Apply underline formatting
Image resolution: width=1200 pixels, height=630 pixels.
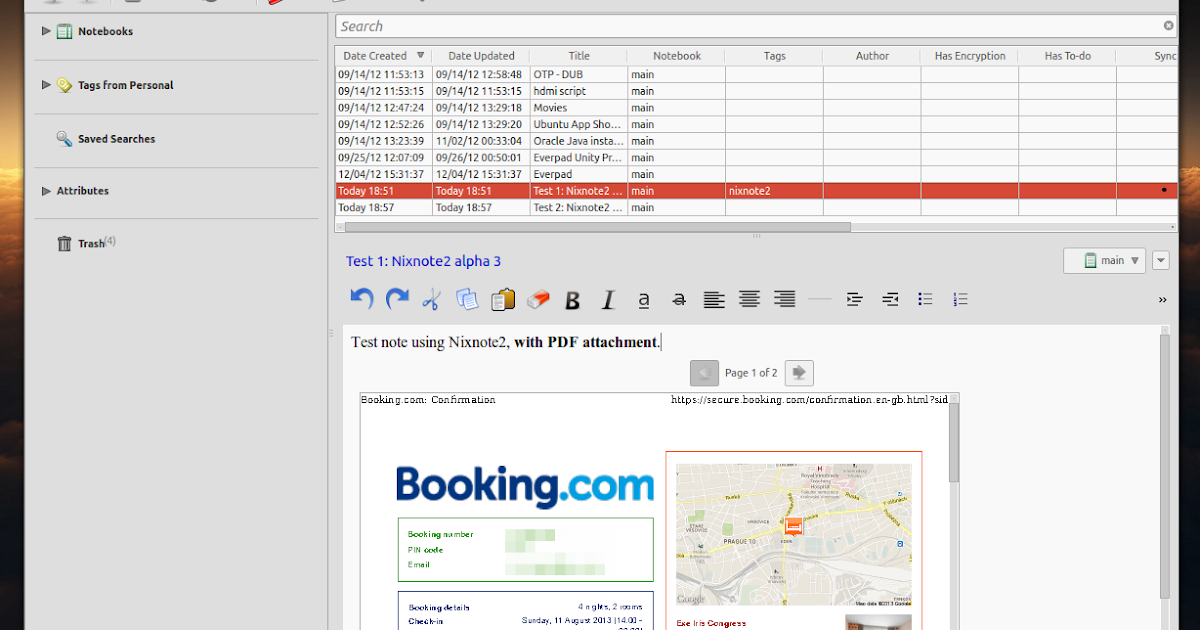click(x=643, y=300)
